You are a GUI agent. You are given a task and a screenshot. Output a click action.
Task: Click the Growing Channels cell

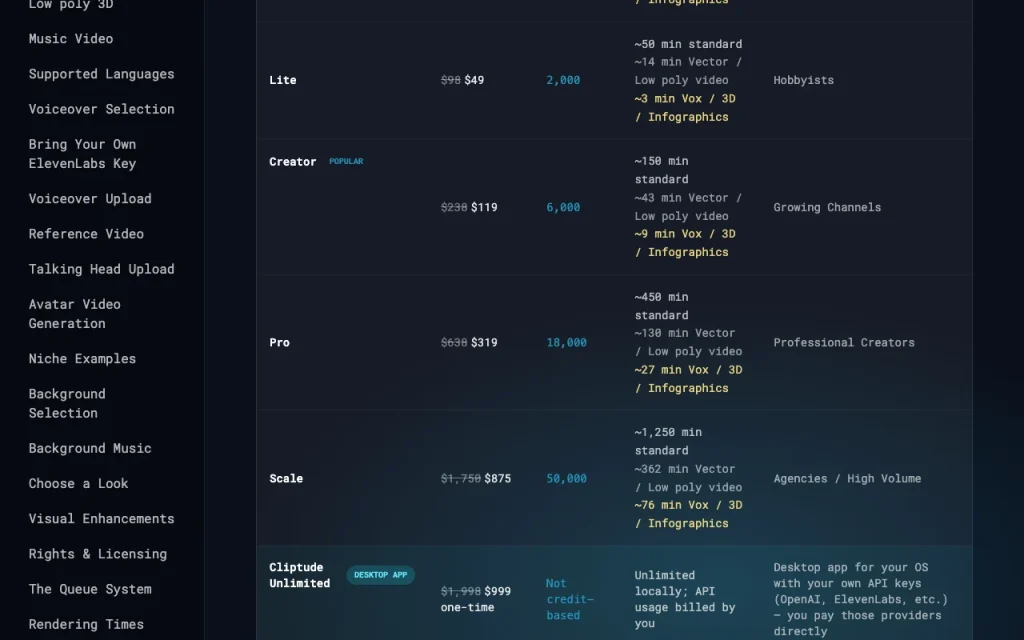(x=827, y=207)
